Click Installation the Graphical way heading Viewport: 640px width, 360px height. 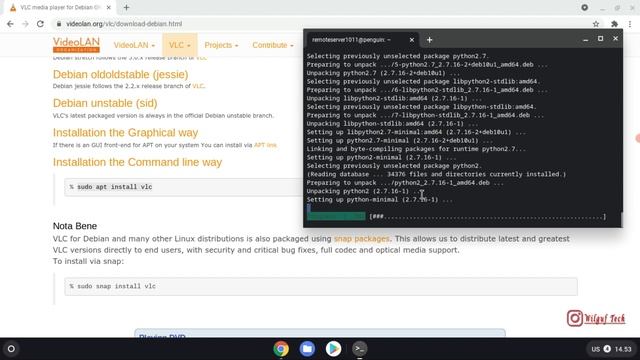125,133
